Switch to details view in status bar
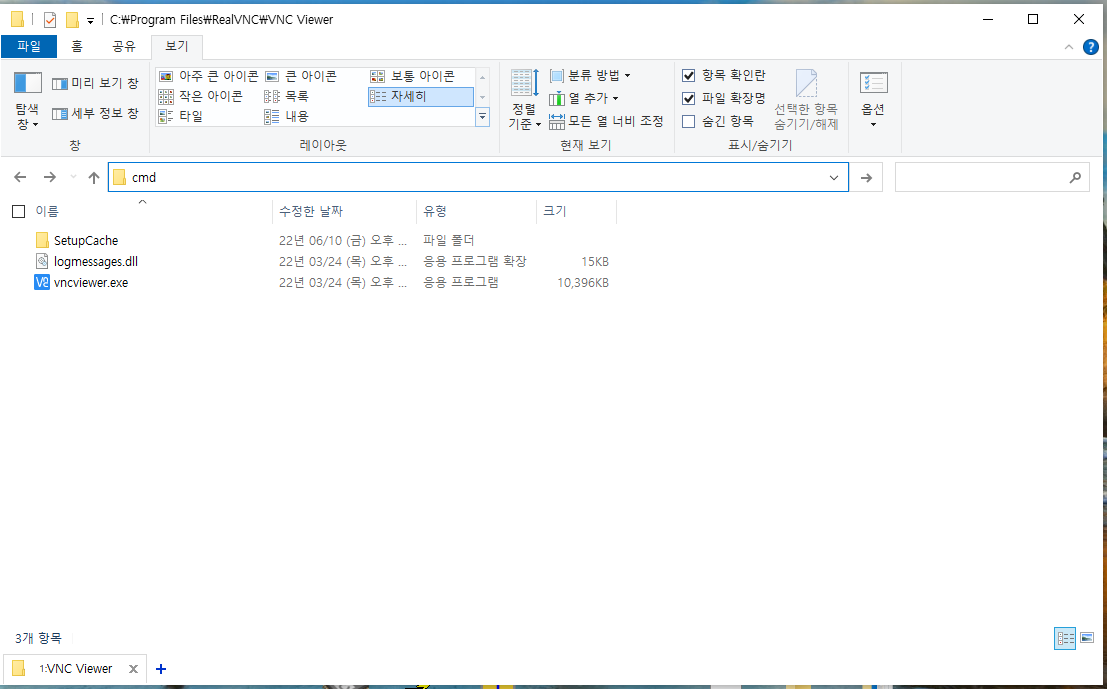Viewport: 1107px width, 689px height. click(1065, 638)
